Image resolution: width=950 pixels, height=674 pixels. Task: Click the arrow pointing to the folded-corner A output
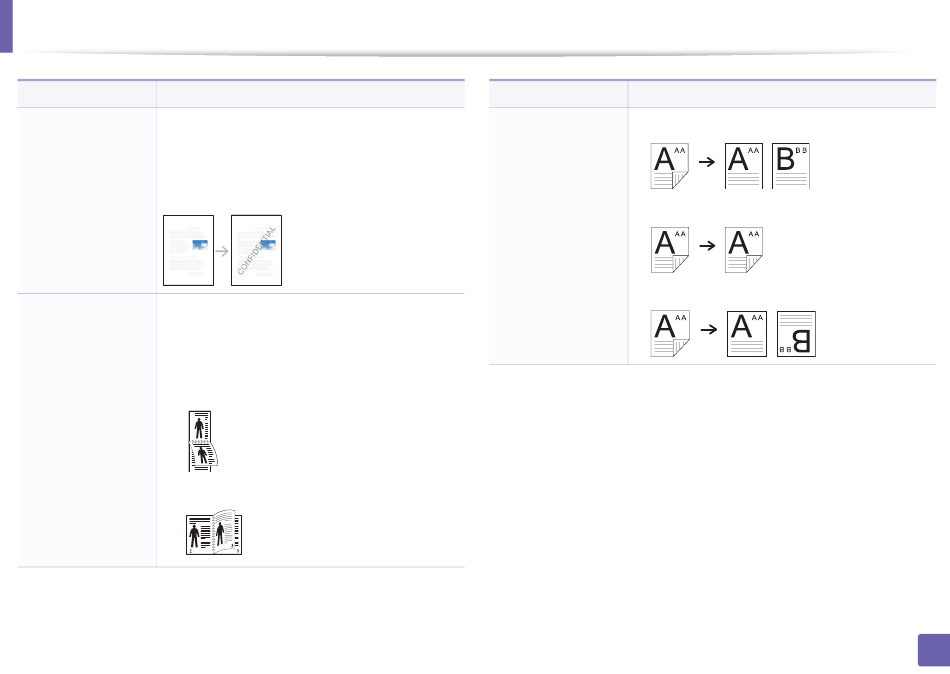(x=706, y=245)
